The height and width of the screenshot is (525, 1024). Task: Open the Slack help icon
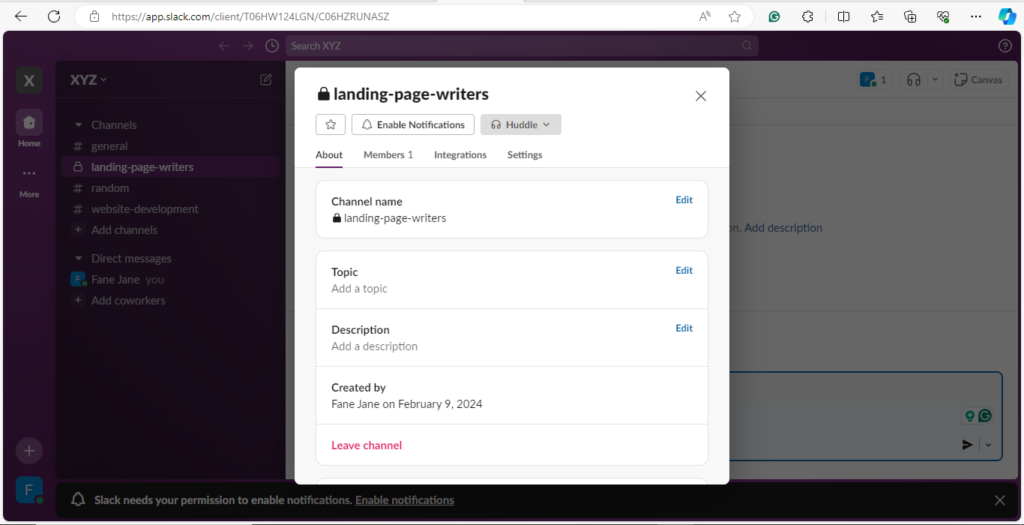1004,46
